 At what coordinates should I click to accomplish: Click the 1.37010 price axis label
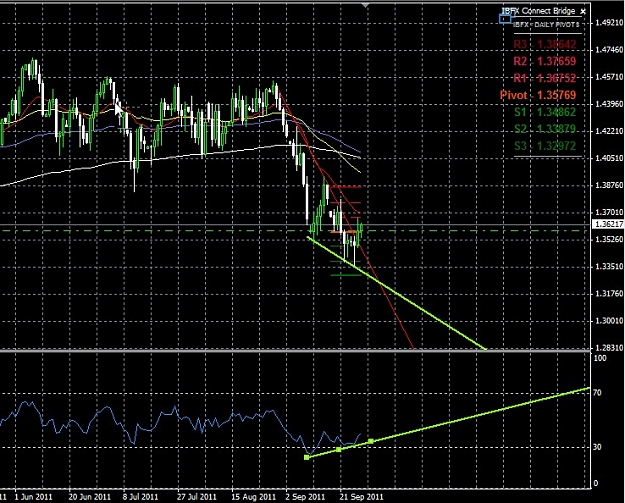[x=609, y=212]
